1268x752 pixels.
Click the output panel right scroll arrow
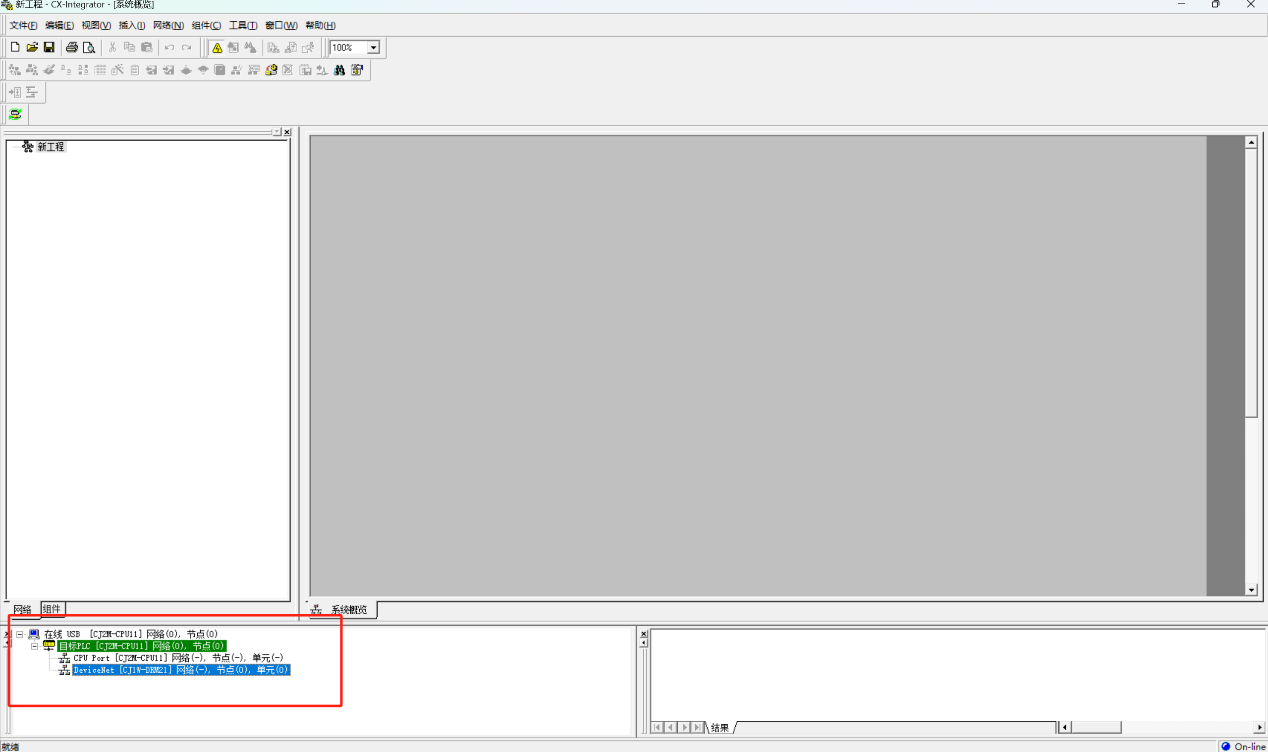[x=1260, y=727]
